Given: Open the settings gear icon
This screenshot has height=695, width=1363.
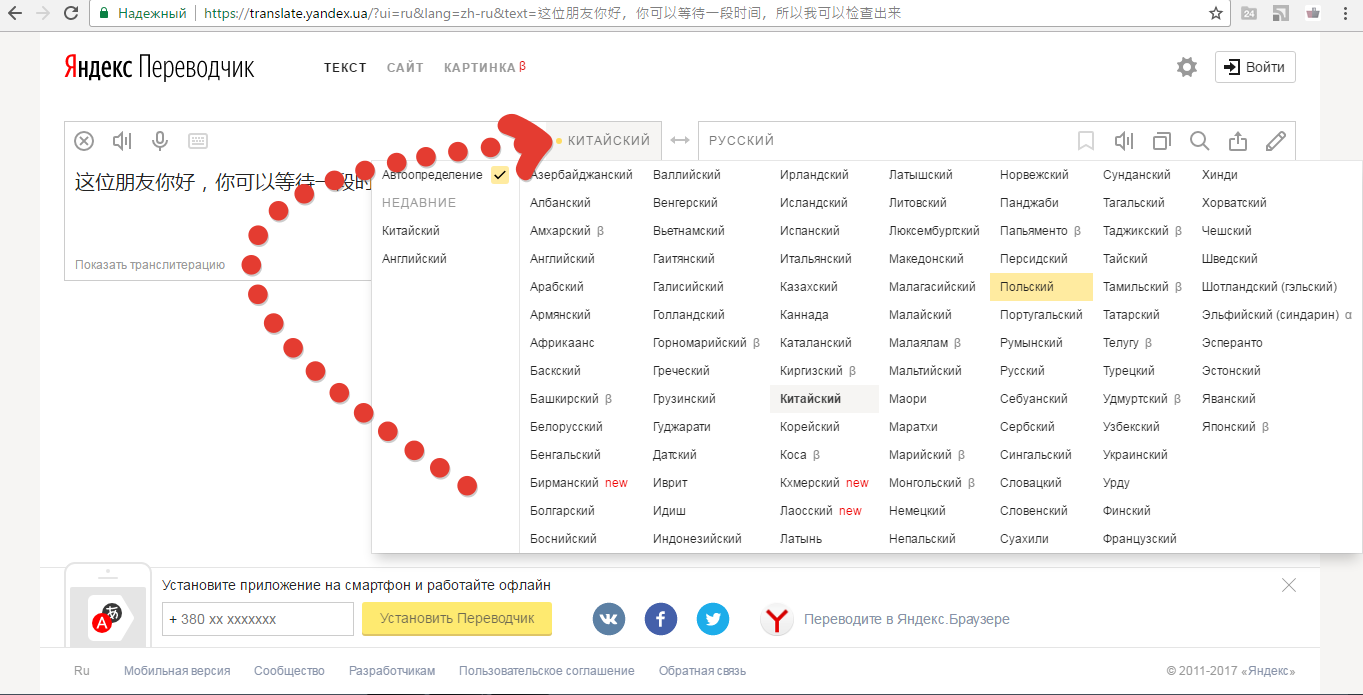Looking at the screenshot, I should pyautogui.click(x=1187, y=67).
